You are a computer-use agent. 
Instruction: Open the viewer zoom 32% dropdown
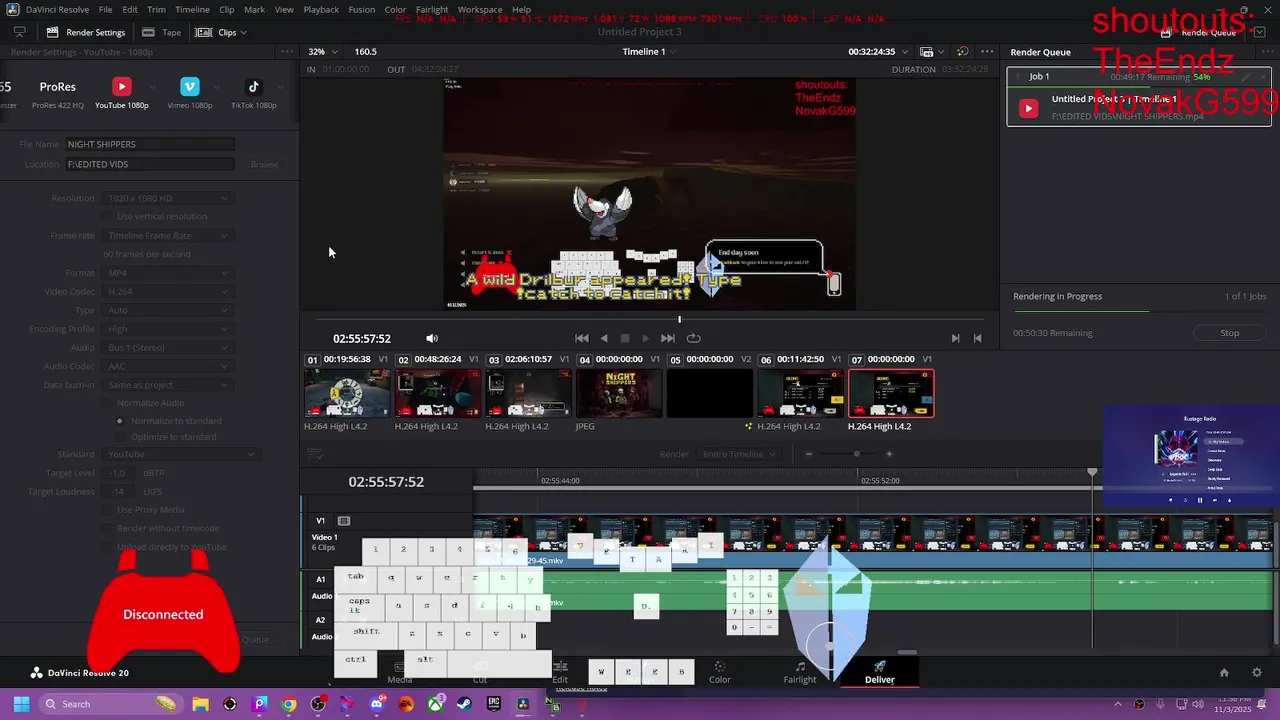click(322, 52)
